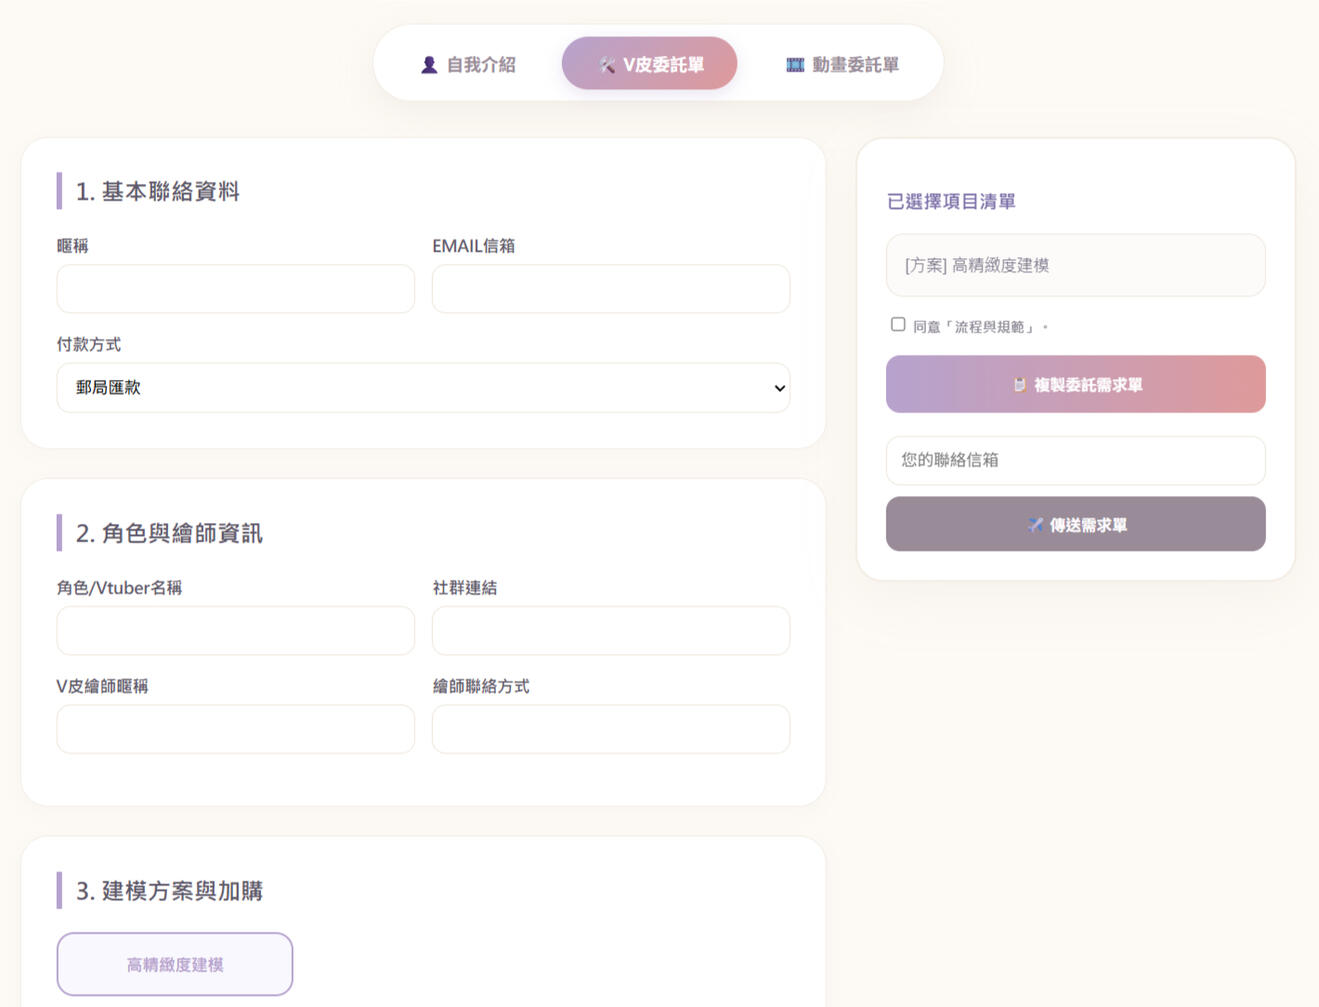The image size is (1319, 1007).
Task: Open the 付款方式 dropdown showing 郵局匯款
Action: (423, 388)
